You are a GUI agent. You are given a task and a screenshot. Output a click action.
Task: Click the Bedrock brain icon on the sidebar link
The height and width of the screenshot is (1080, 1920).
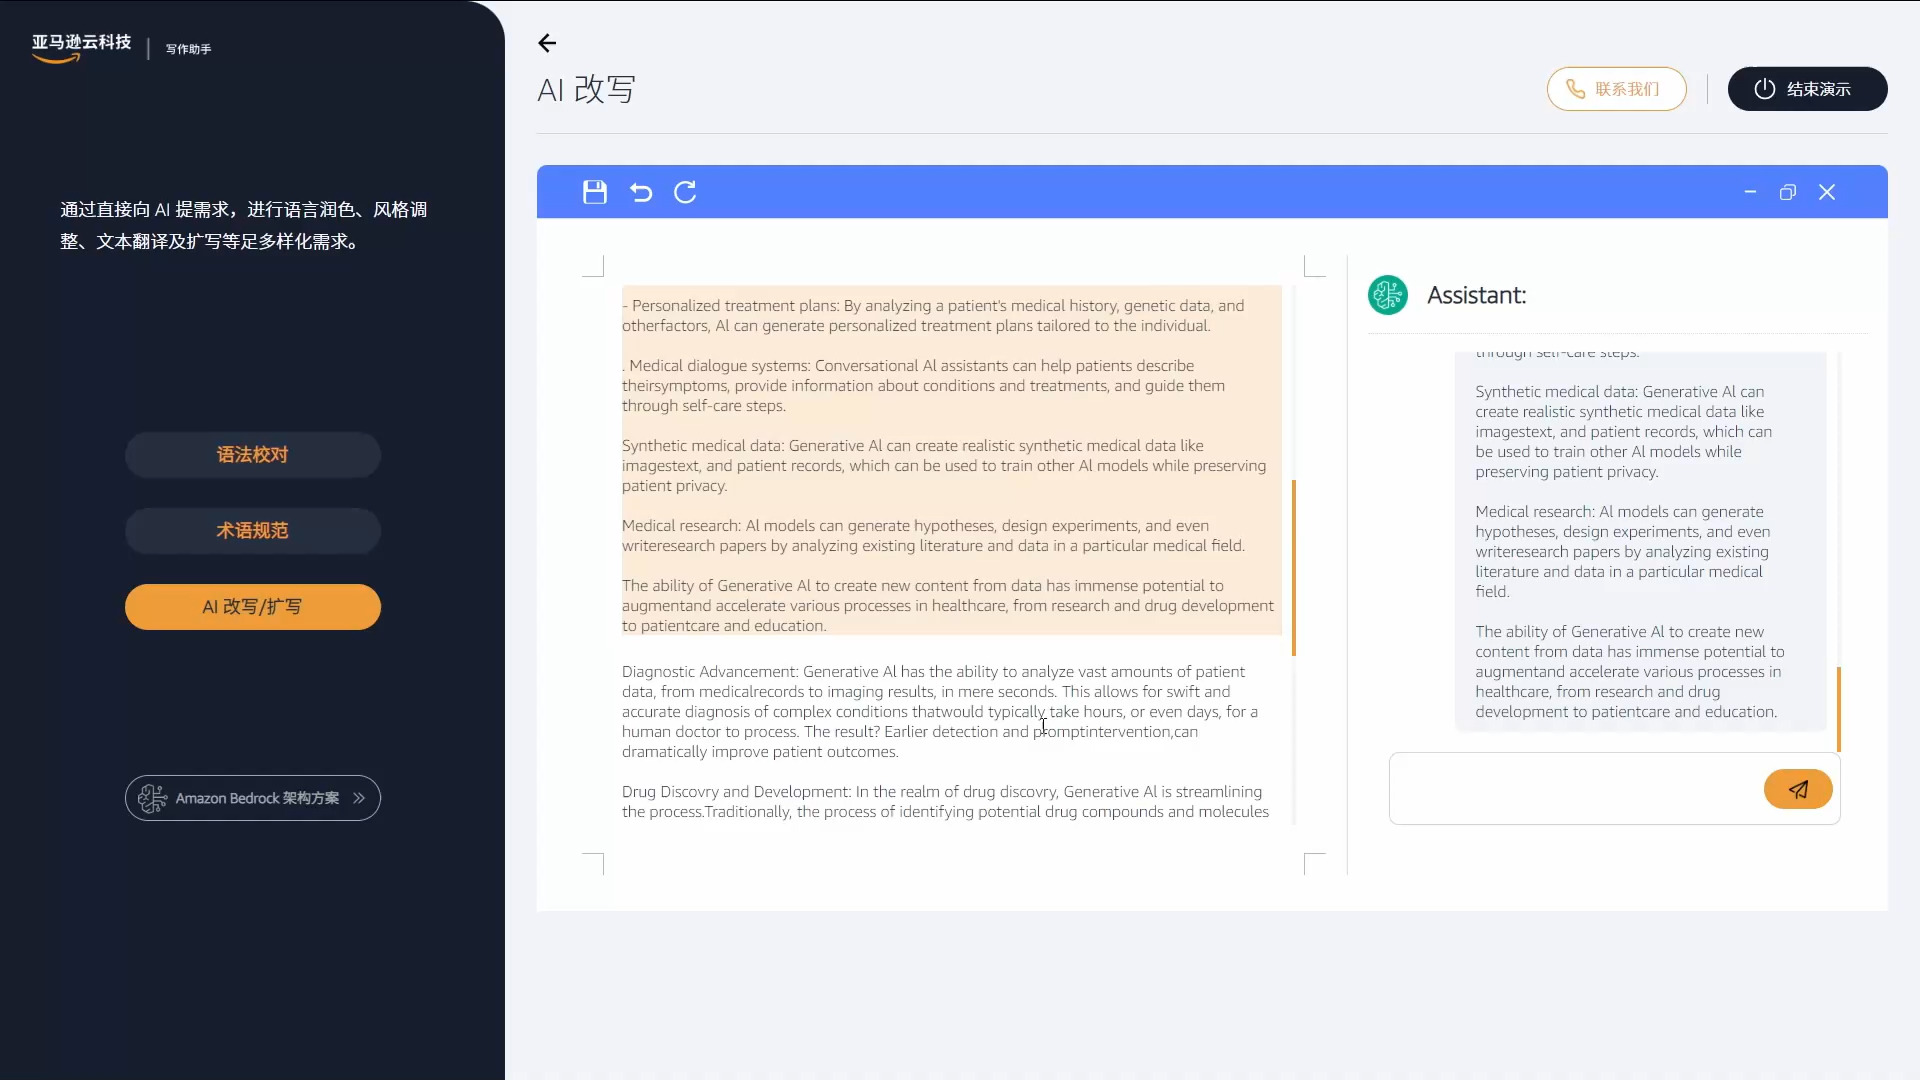tap(152, 798)
